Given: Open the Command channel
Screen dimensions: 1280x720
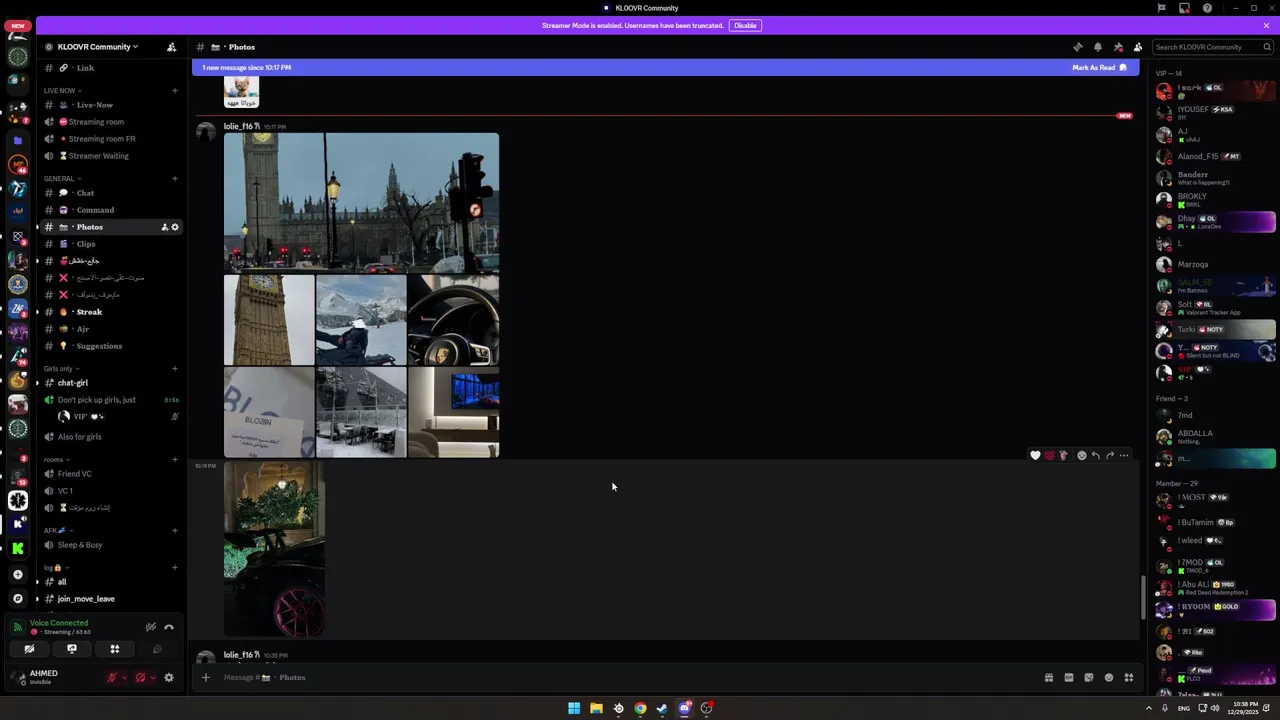Looking at the screenshot, I should pyautogui.click(x=112, y=210).
